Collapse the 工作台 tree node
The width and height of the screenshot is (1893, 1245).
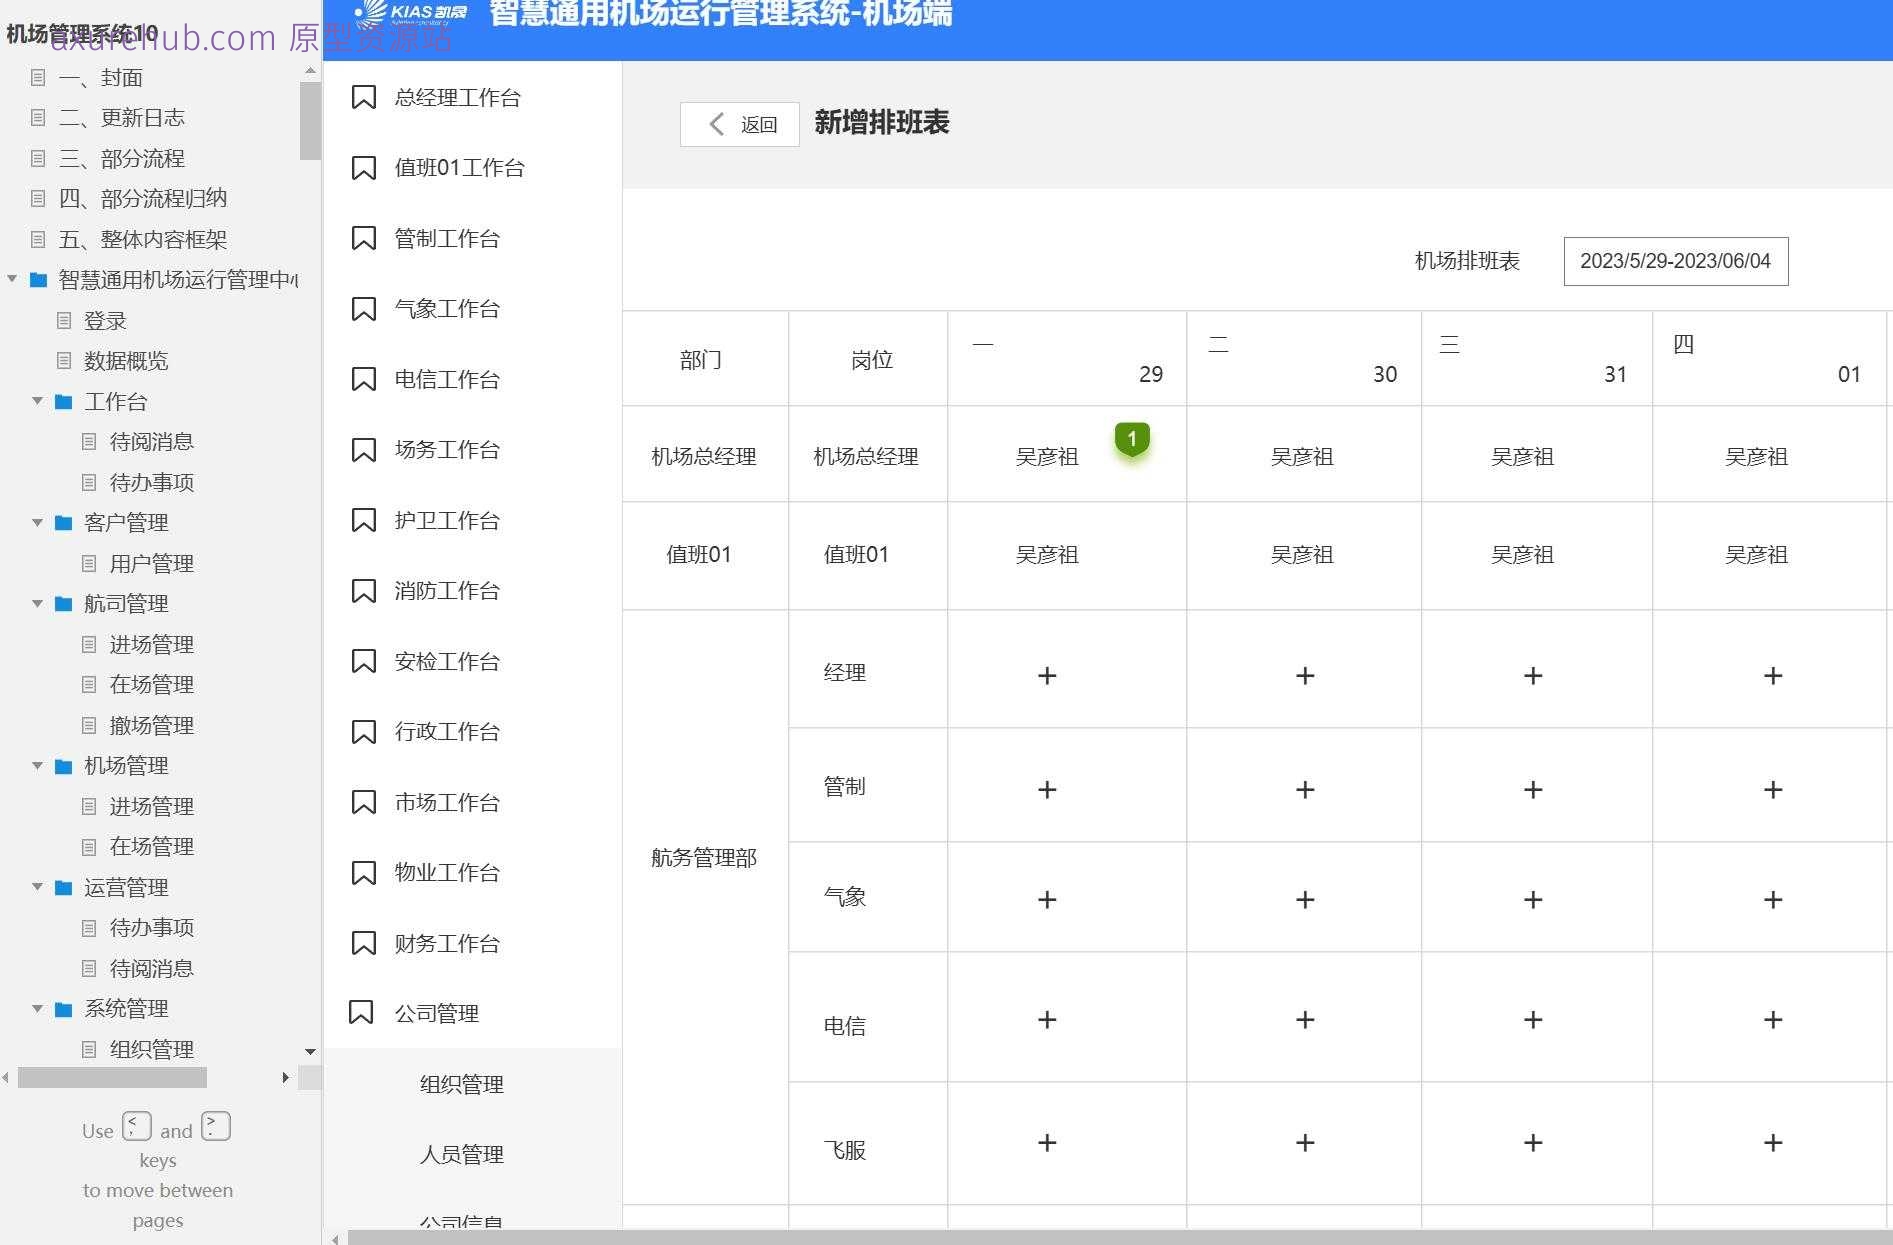38,402
